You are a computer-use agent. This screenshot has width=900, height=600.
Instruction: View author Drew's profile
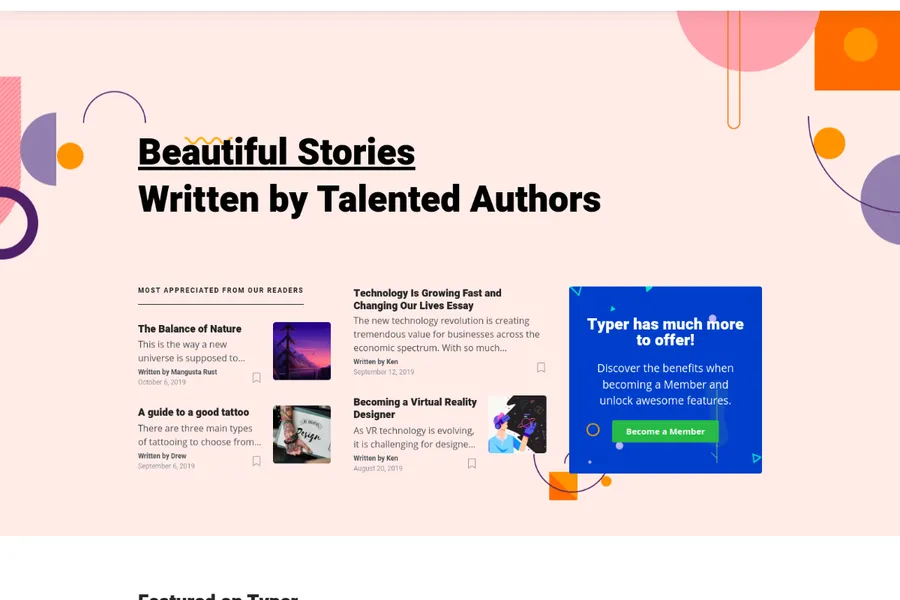[180, 456]
